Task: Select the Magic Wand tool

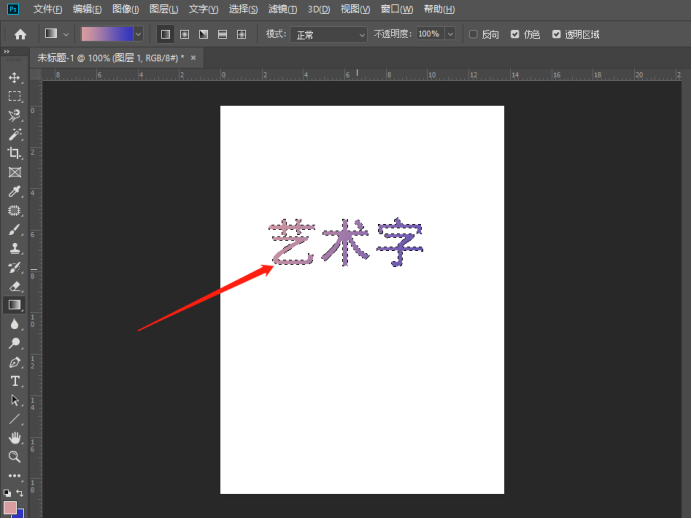Action: pyautogui.click(x=14, y=134)
